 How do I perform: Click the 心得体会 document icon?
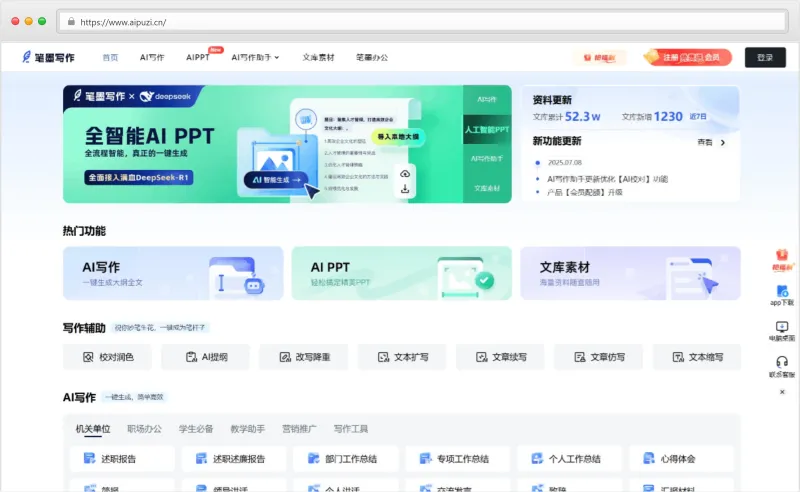pos(649,458)
